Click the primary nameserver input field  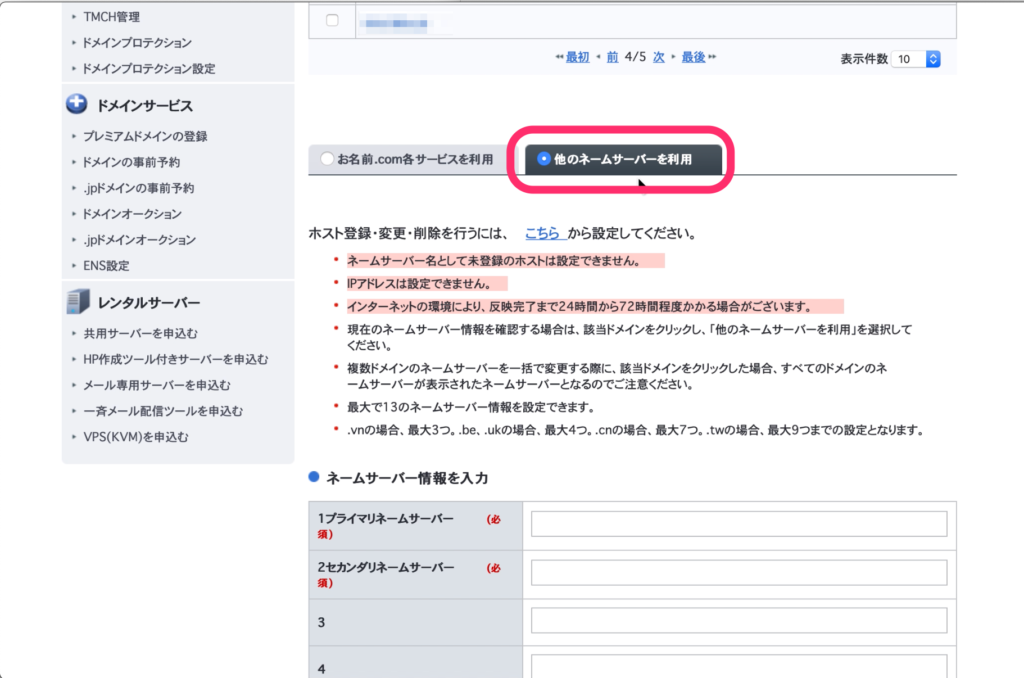click(x=738, y=524)
